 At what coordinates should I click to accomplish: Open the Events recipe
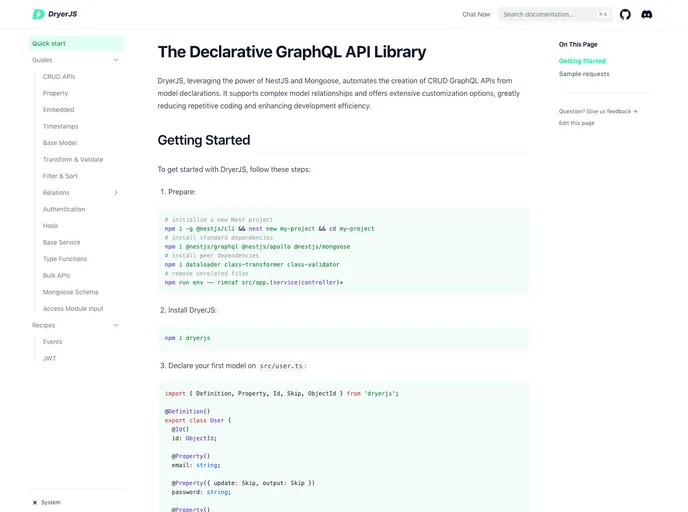click(x=53, y=342)
